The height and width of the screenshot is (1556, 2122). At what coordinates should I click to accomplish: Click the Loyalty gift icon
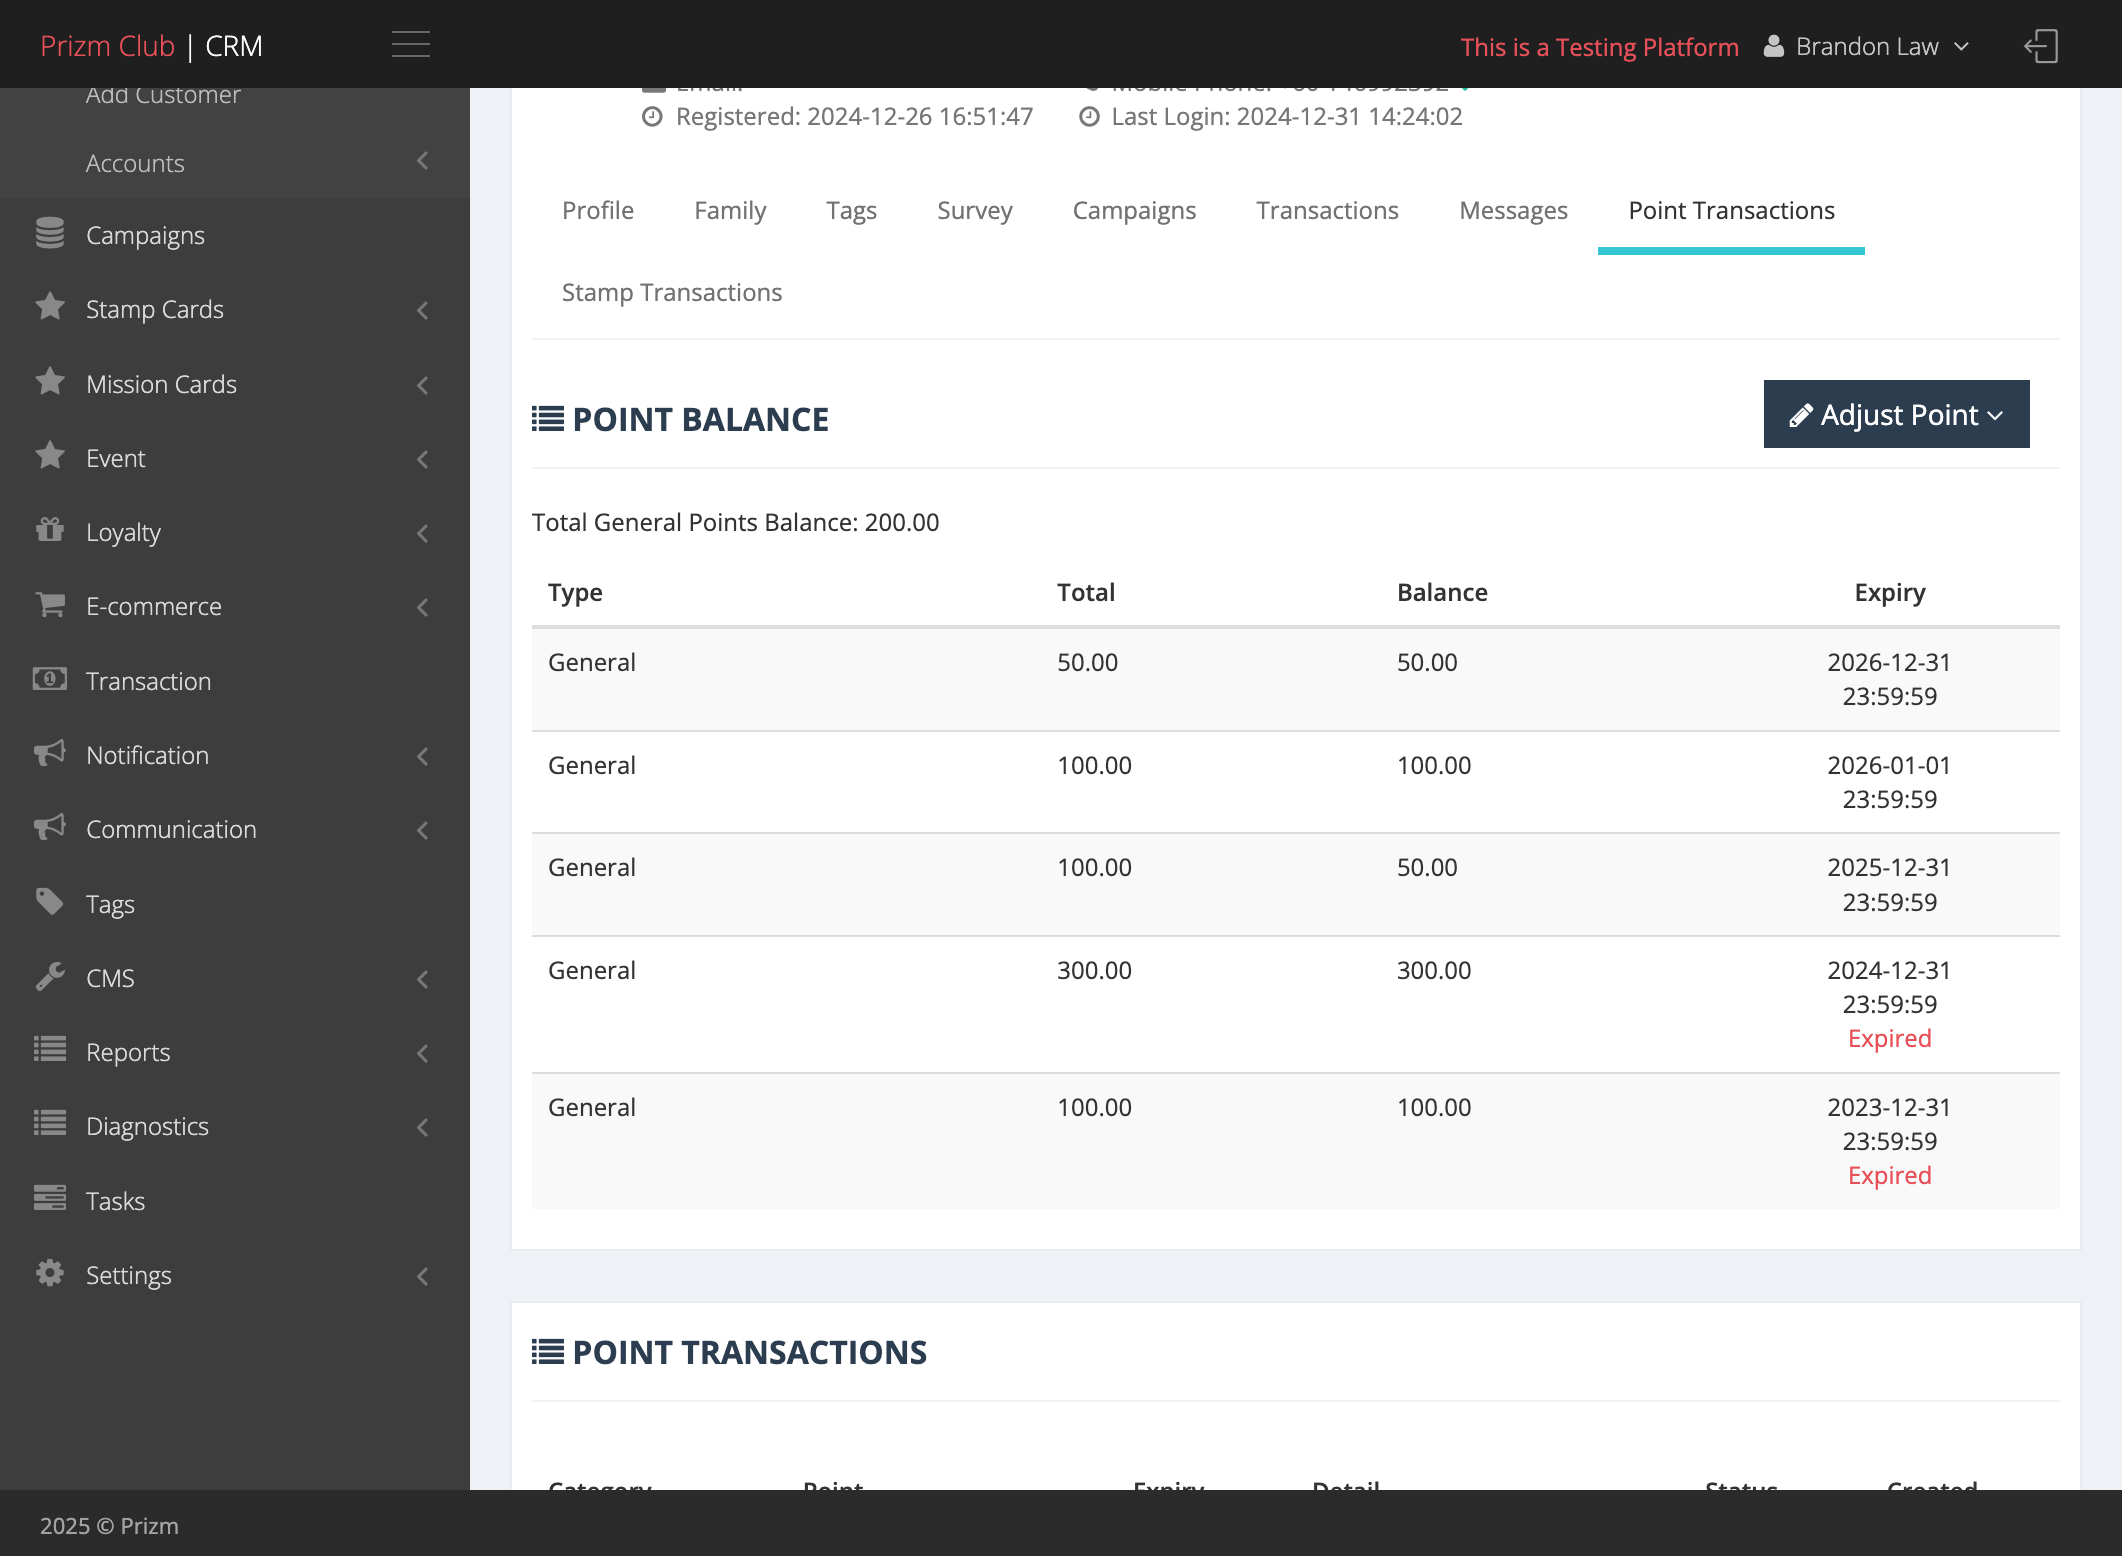click(x=50, y=530)
